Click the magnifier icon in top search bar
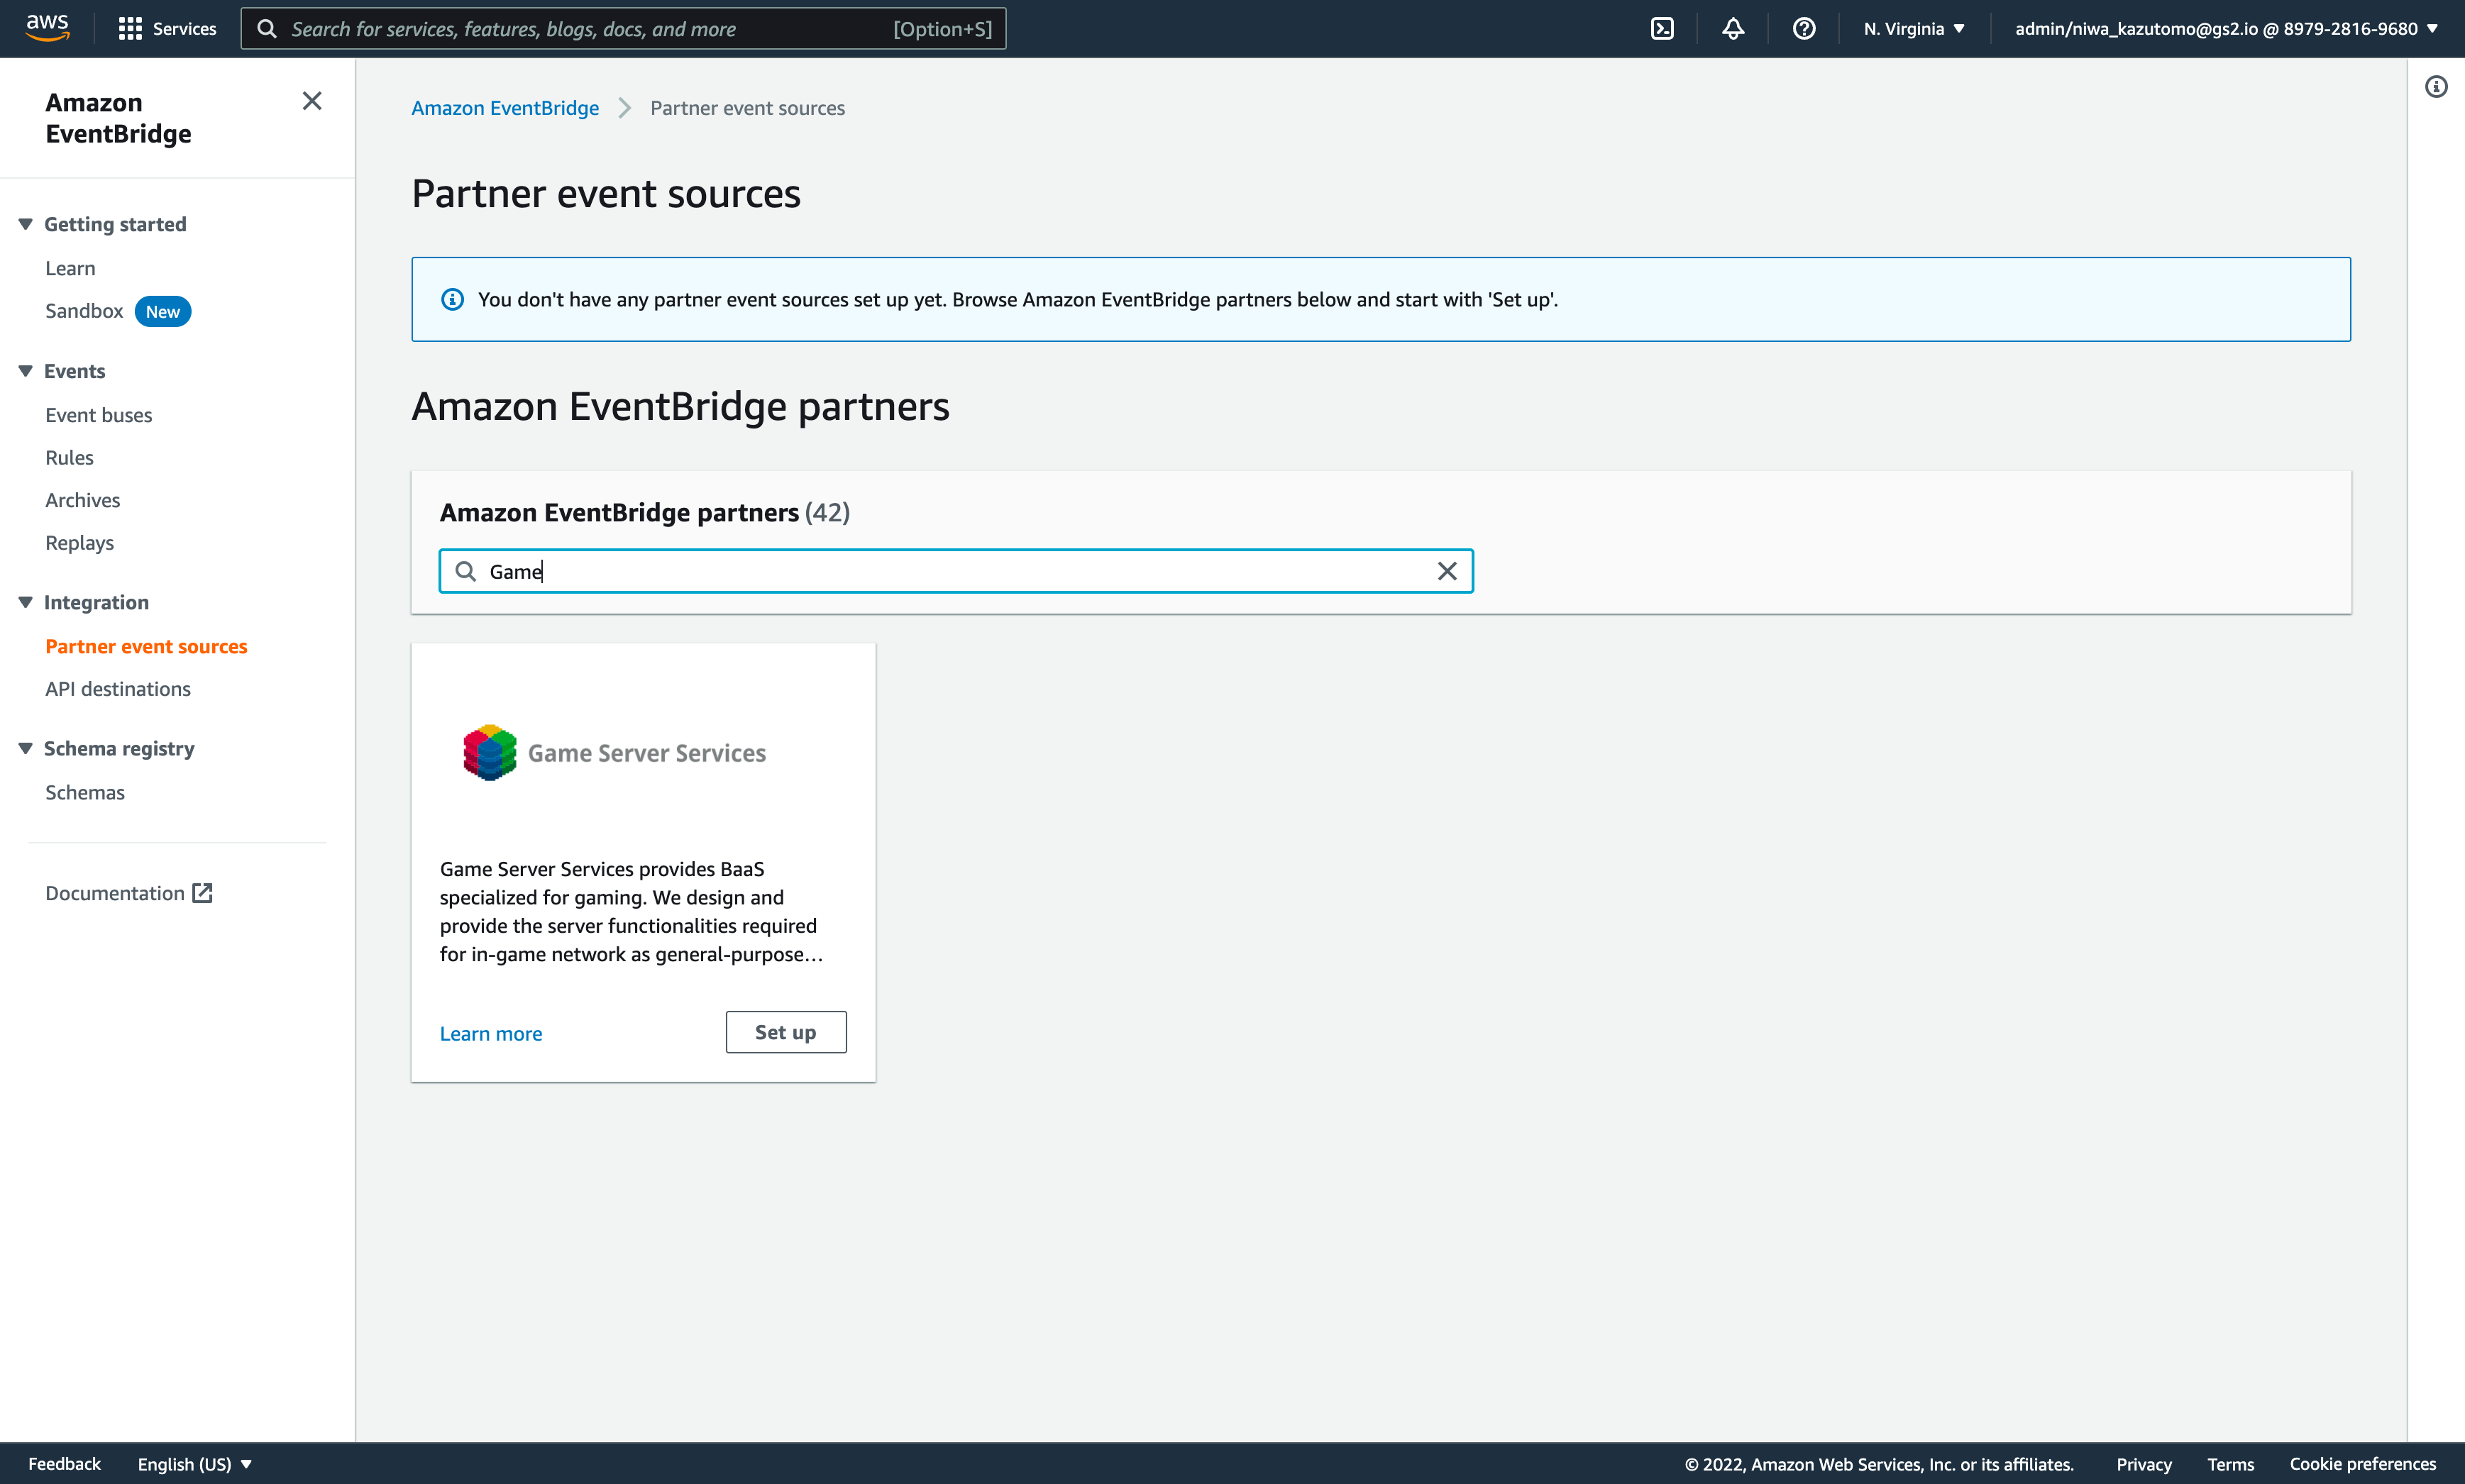 (x=267, y=29)
